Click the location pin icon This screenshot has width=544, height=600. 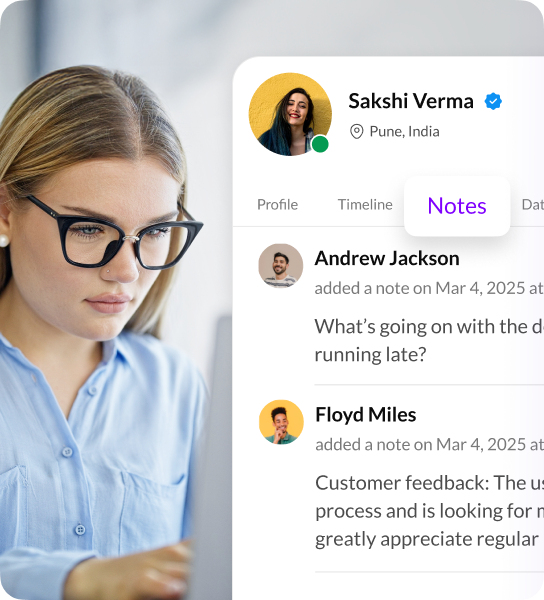point(357,132)
